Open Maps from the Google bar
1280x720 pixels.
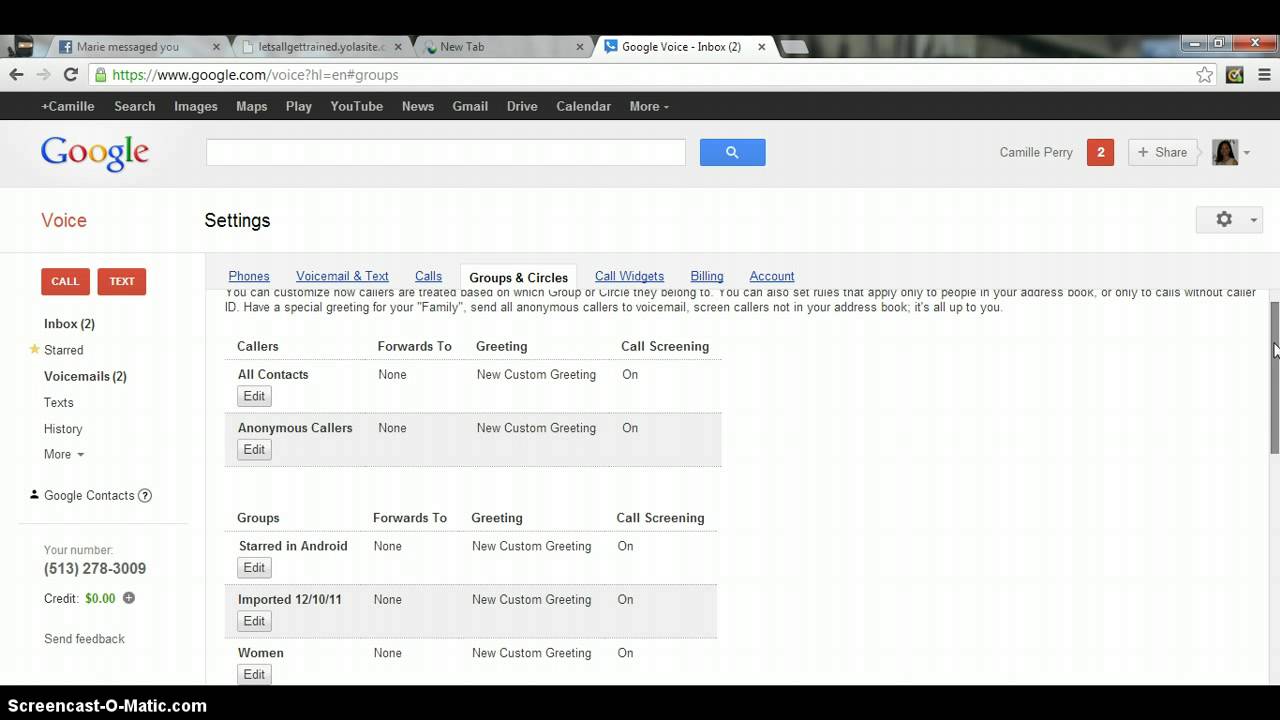coord(251,106)
